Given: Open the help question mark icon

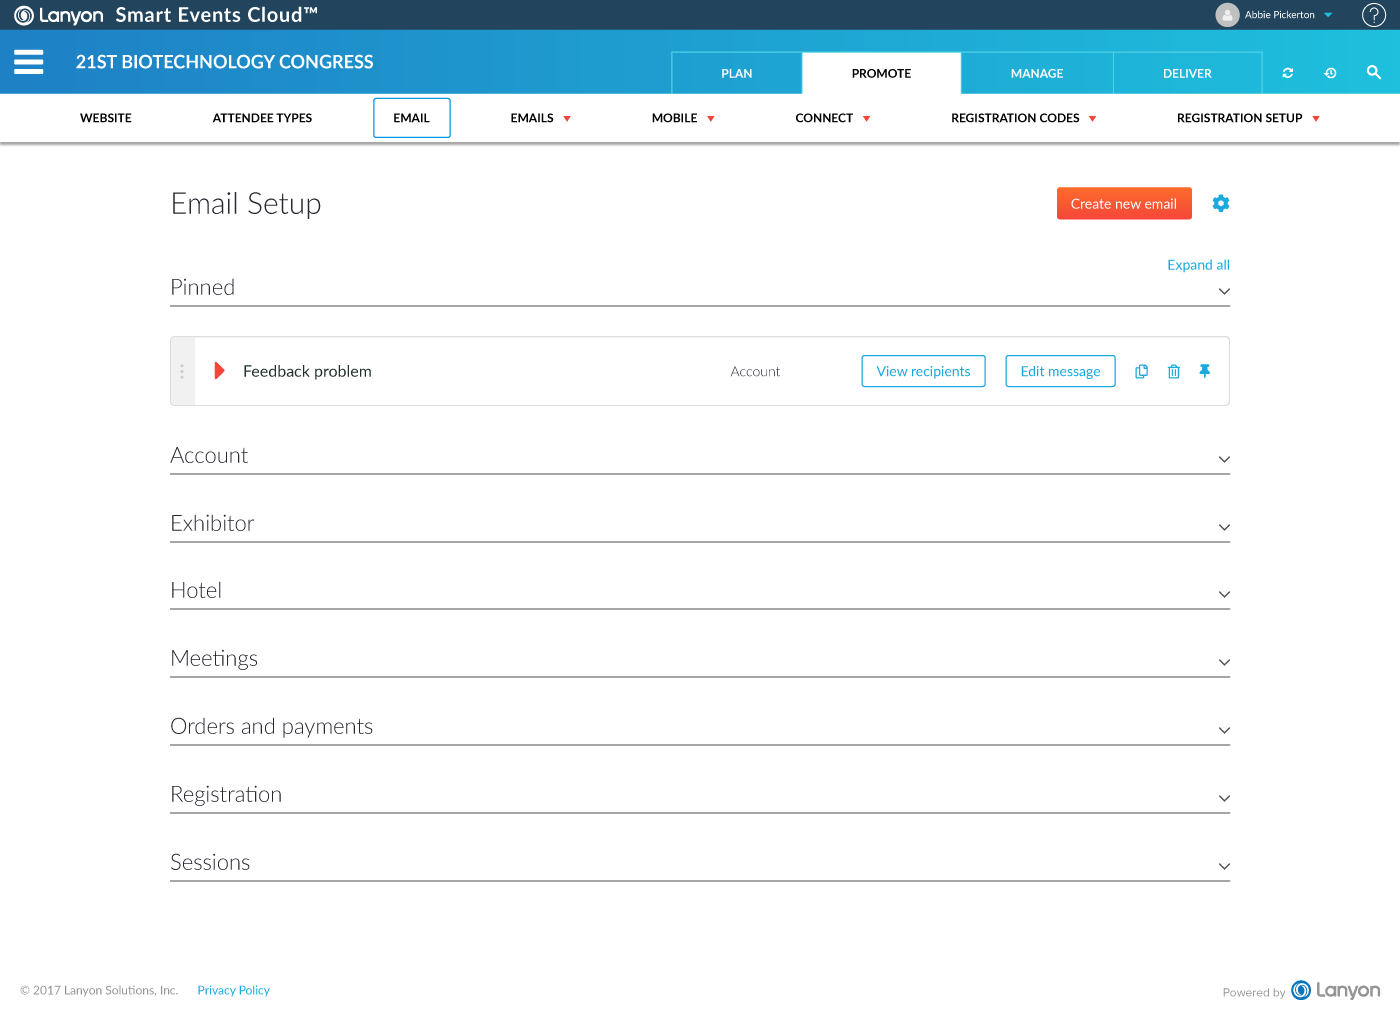Looking at the screenshot, I should coord(1374,15).
